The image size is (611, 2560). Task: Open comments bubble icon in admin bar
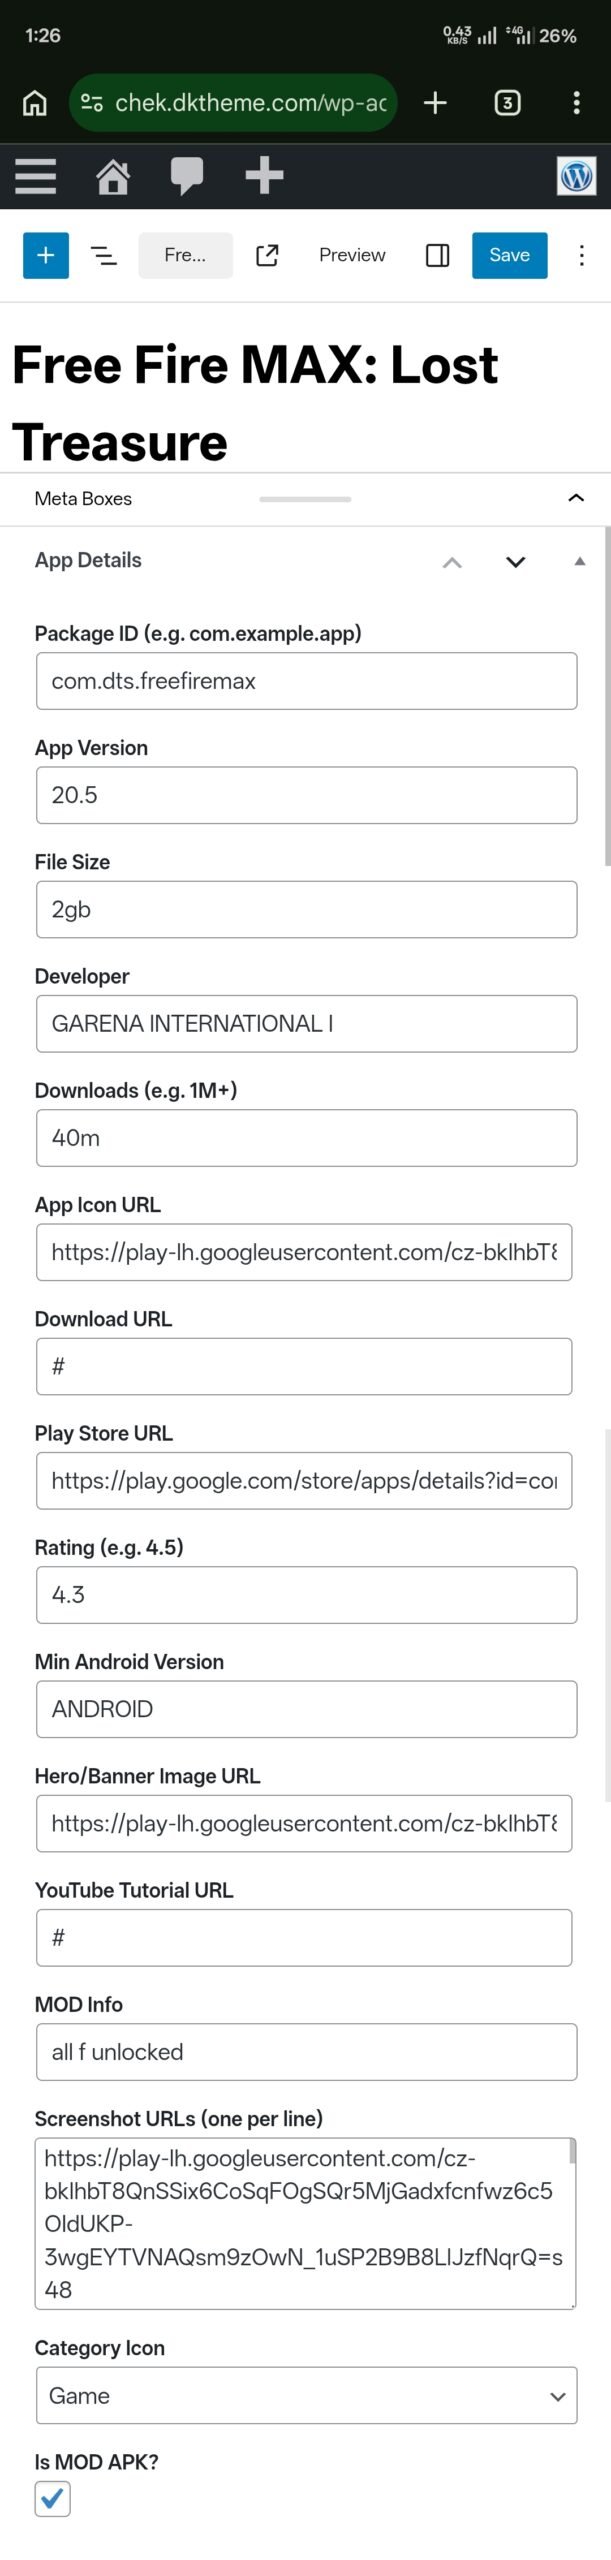coord(188,176)
